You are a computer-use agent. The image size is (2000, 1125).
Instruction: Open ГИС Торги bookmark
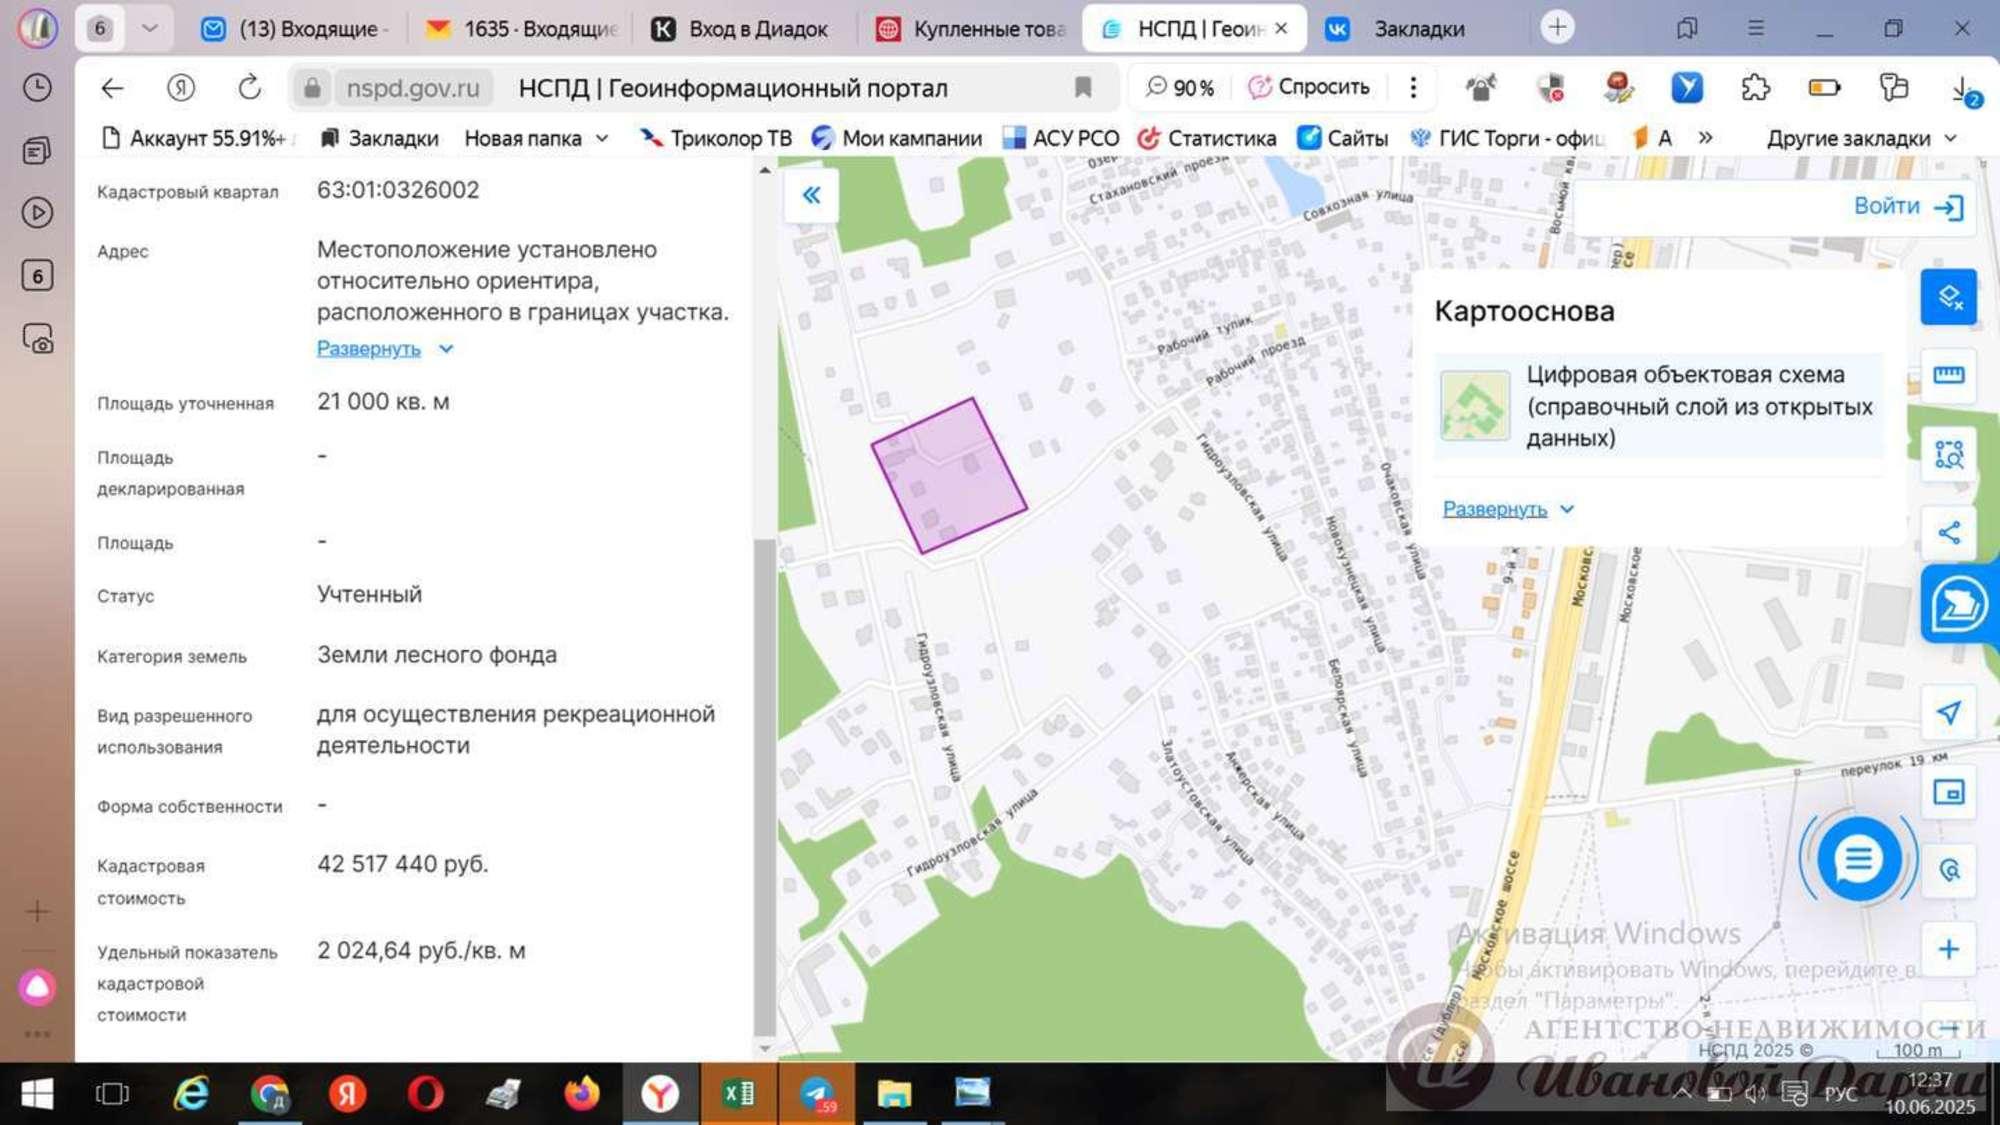pos(1506,138)
